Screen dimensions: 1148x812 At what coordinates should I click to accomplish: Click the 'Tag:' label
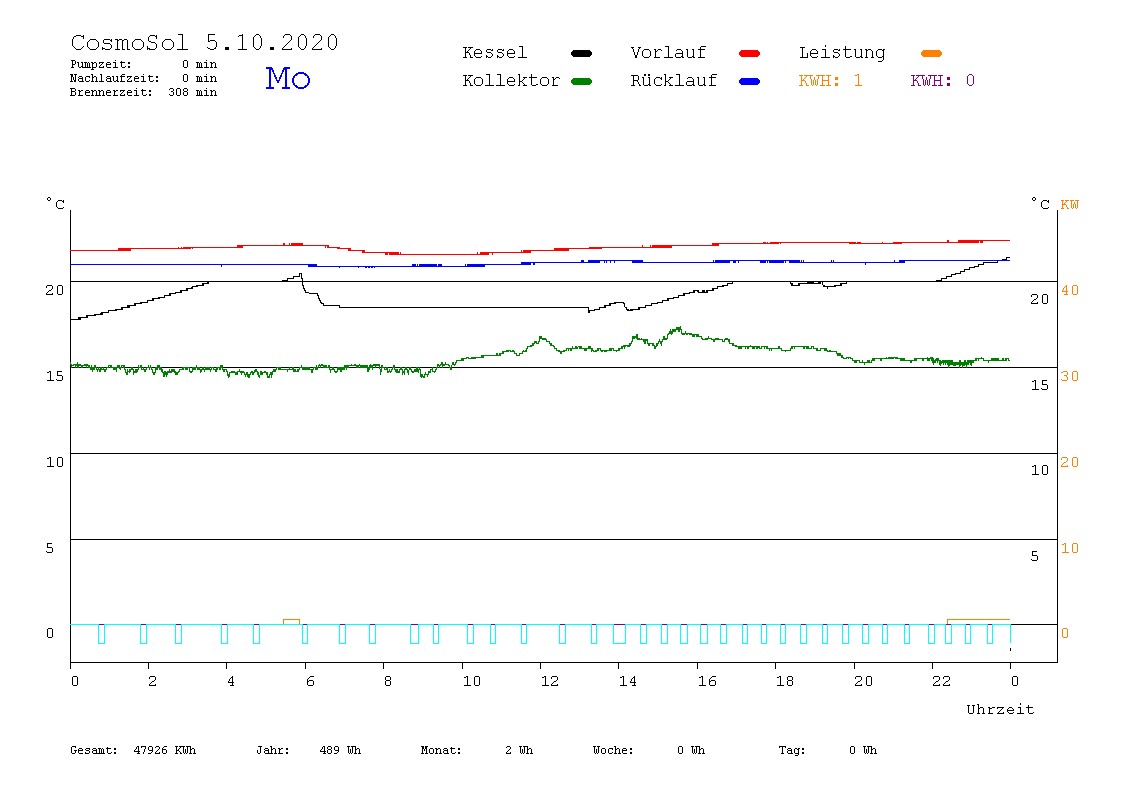(x=791, y=750)
